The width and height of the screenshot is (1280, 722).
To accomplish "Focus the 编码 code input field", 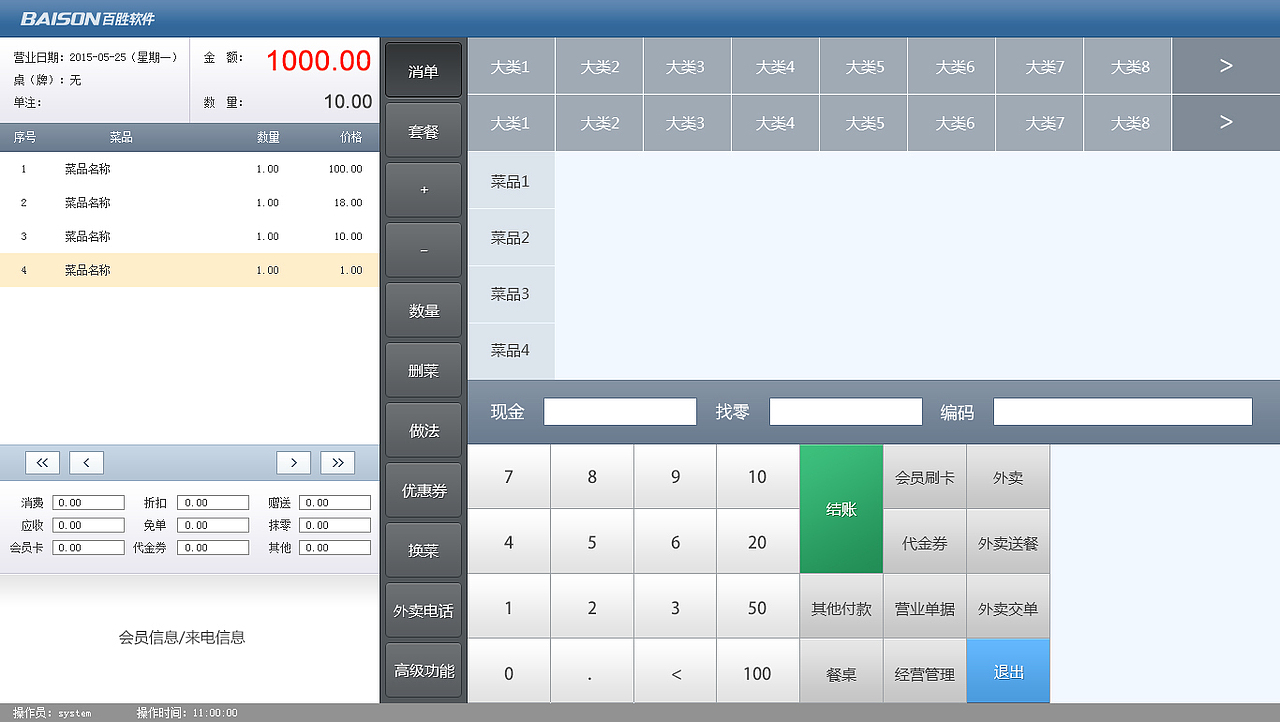I will point(1123,412).
